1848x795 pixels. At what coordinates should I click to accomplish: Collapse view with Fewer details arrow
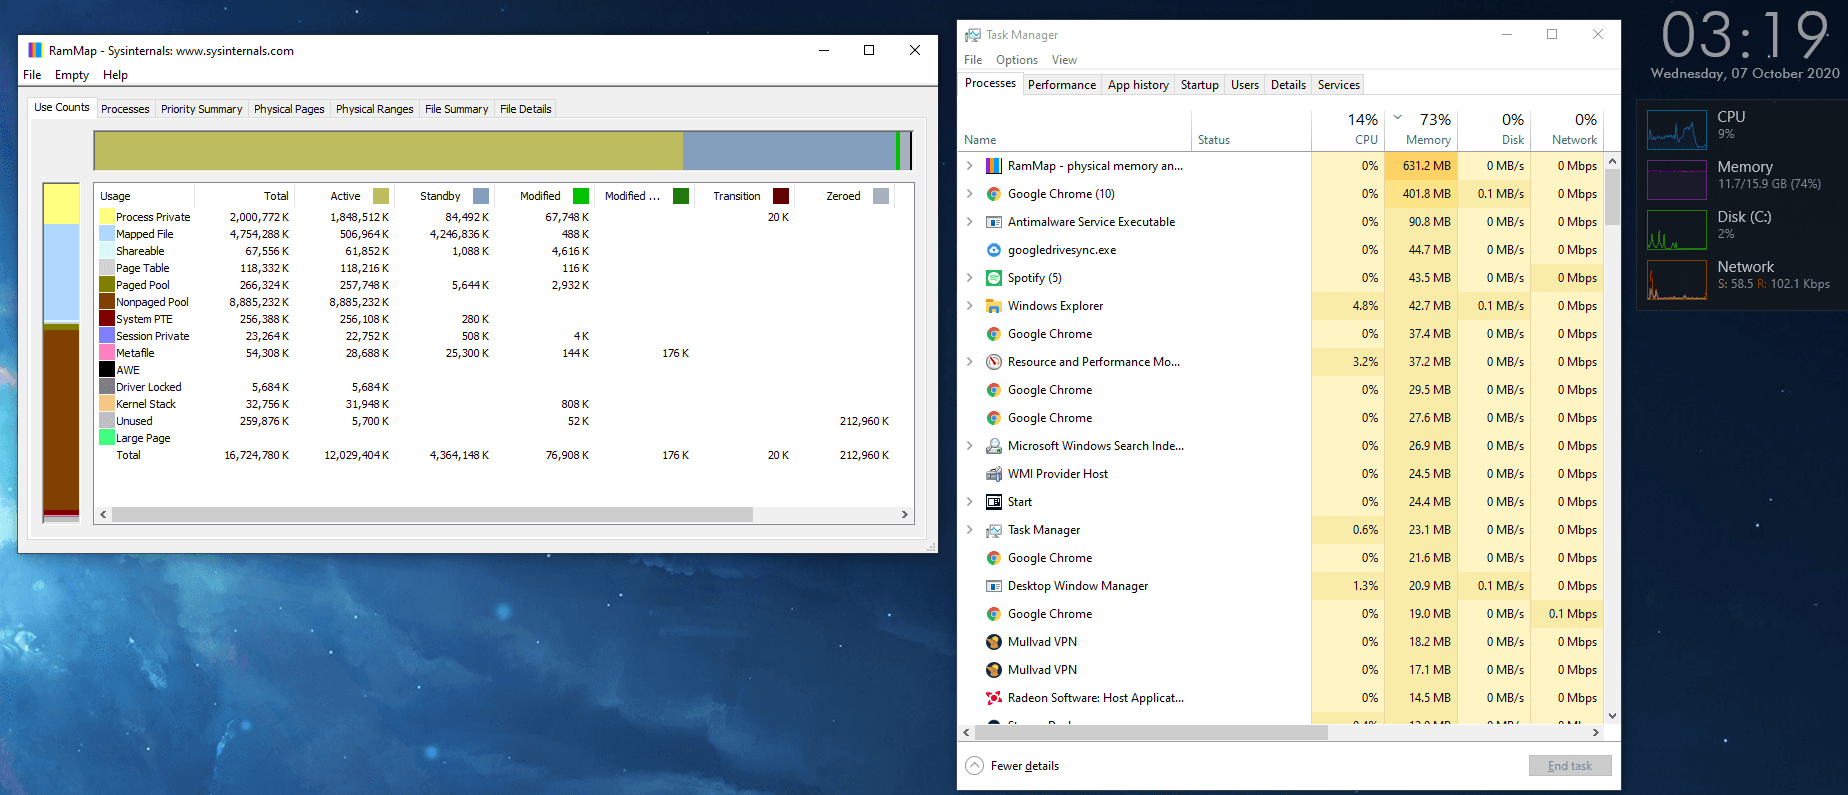(x=975, y=766)
